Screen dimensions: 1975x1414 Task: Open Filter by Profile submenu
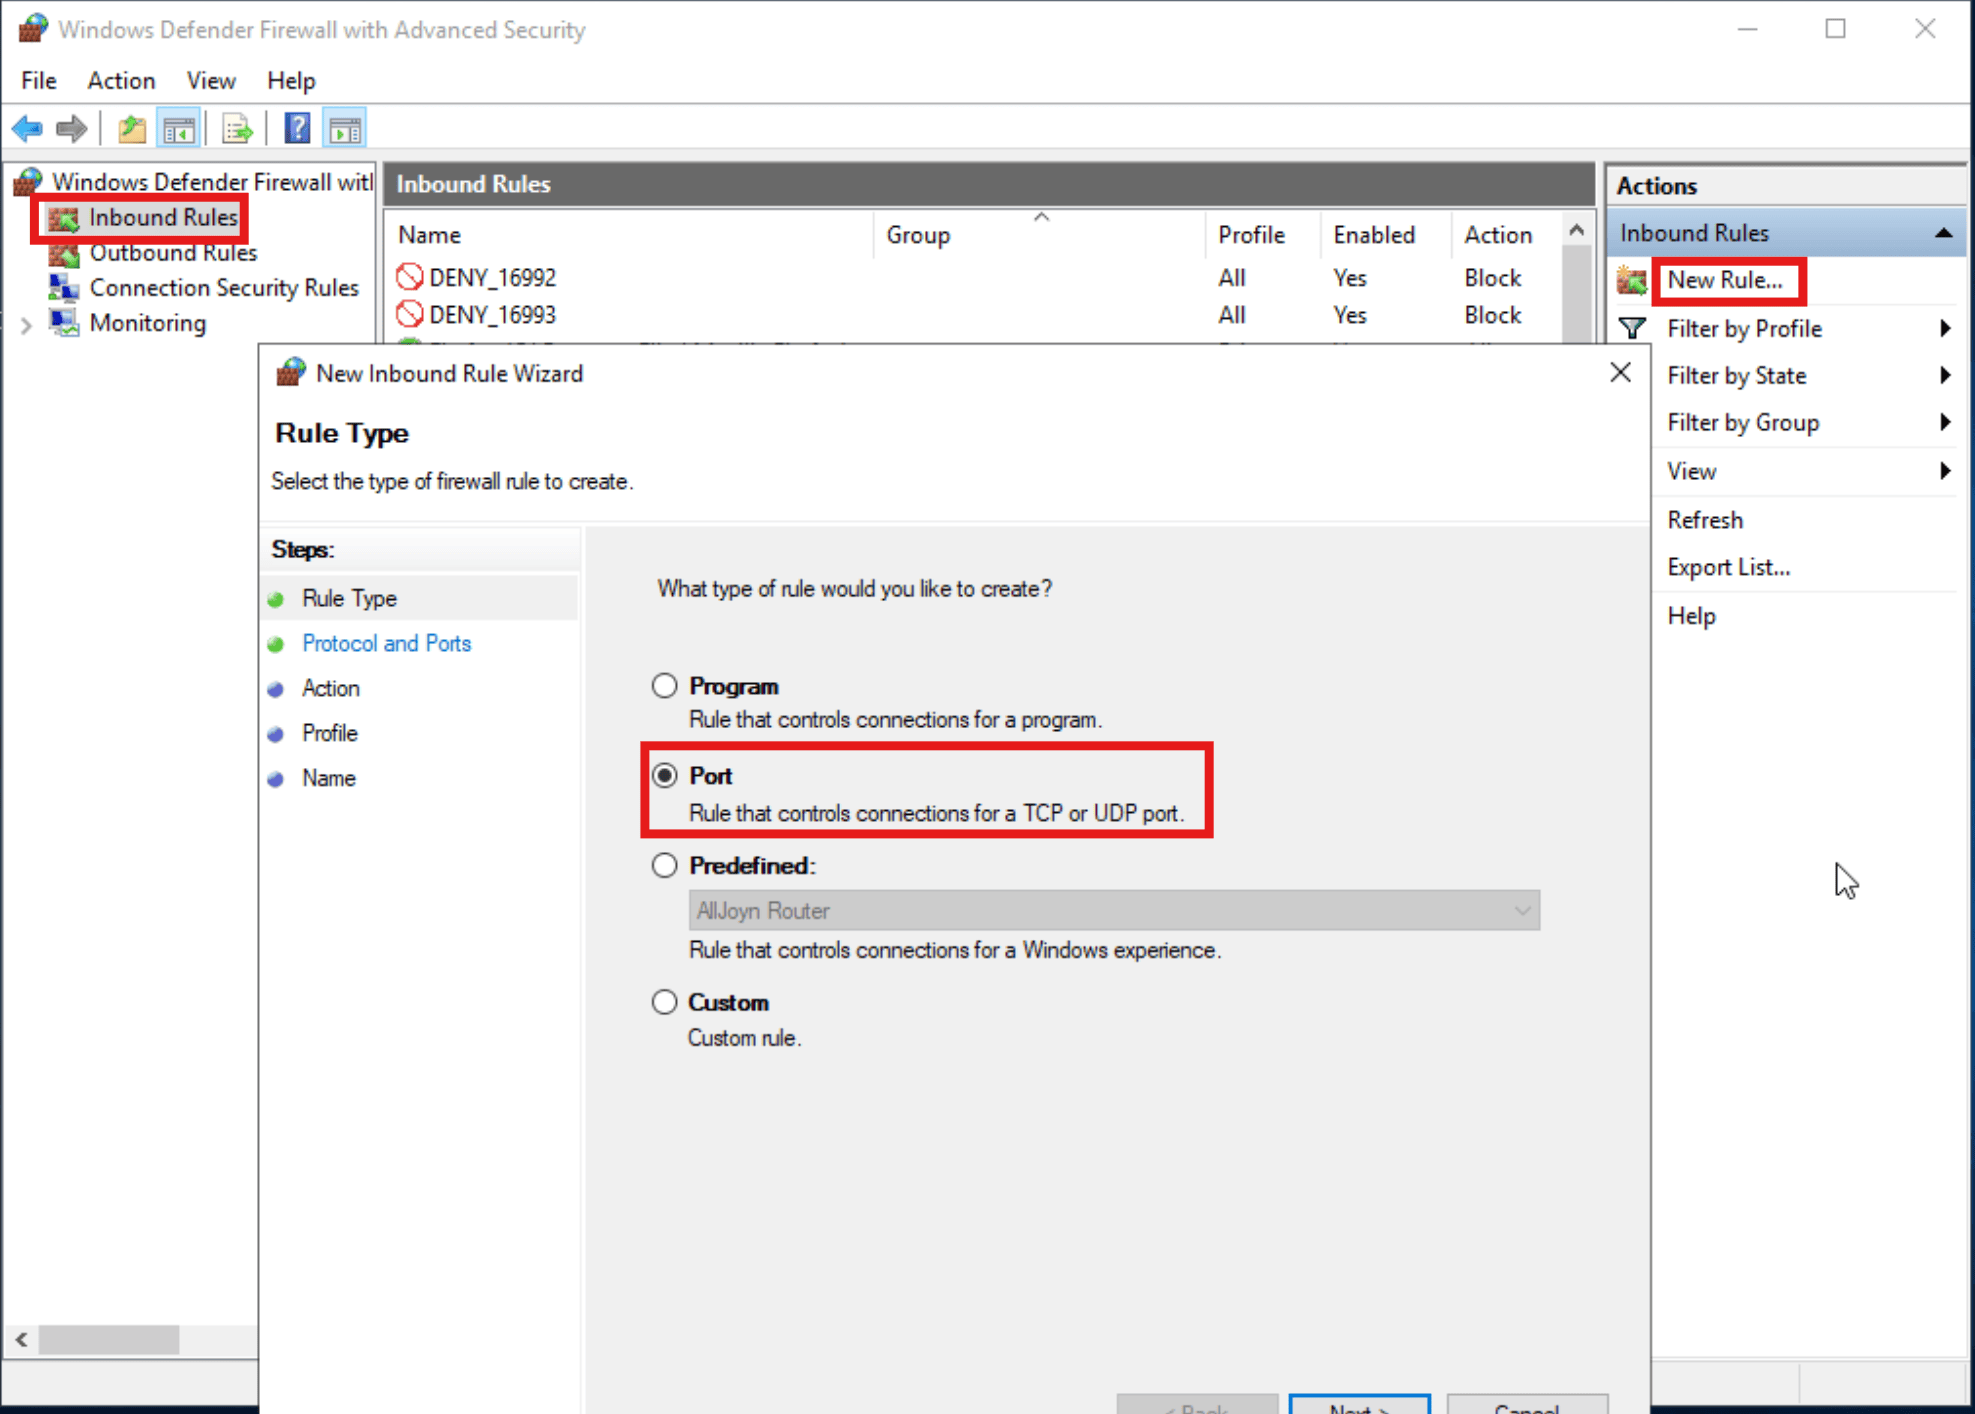(x=1744, y=328)
